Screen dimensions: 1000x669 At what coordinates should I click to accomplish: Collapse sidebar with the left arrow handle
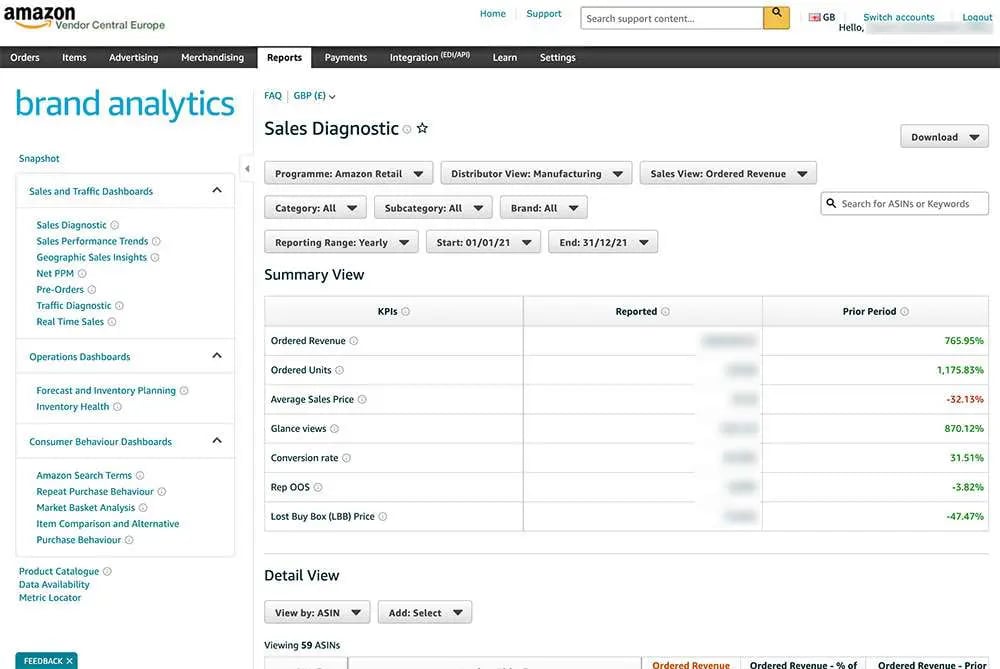(247, 169)
